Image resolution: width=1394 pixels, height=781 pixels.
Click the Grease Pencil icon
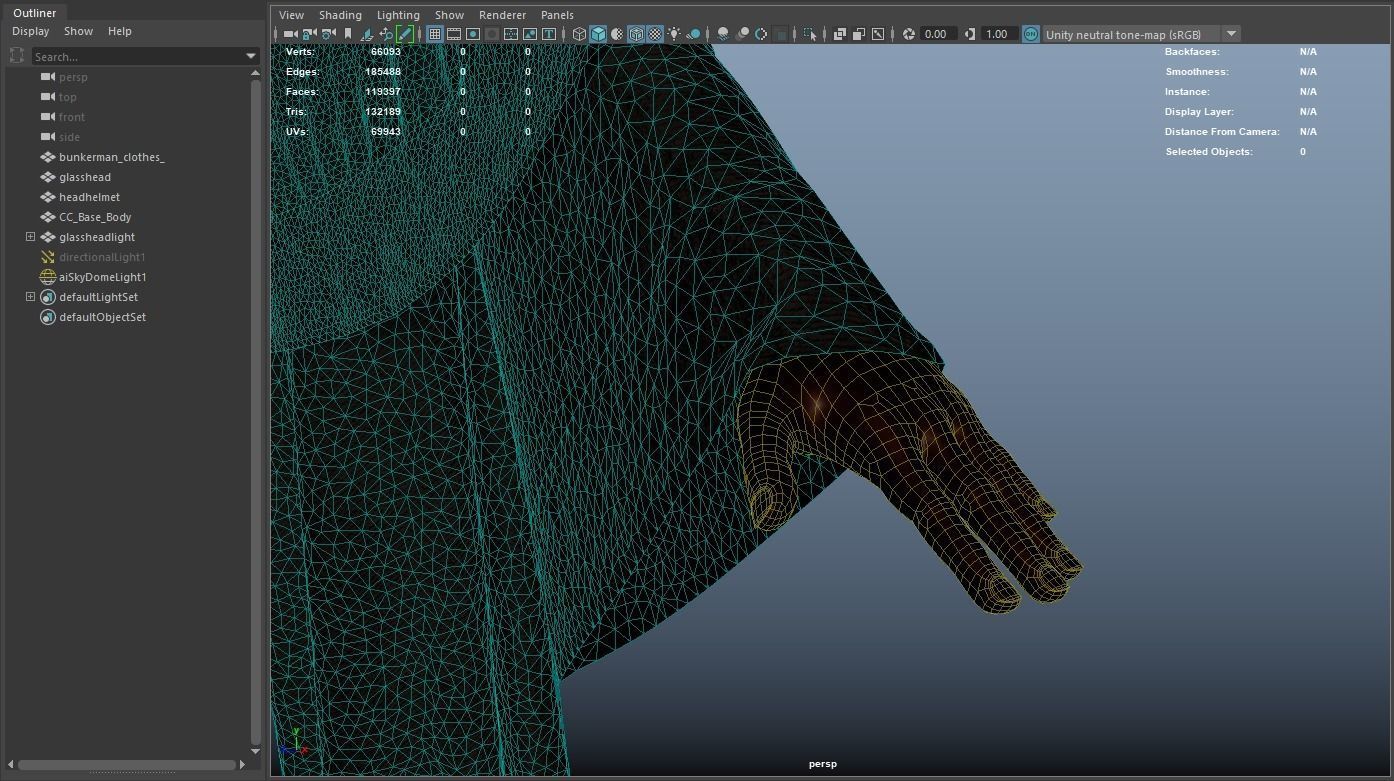[x=405, y=34]
